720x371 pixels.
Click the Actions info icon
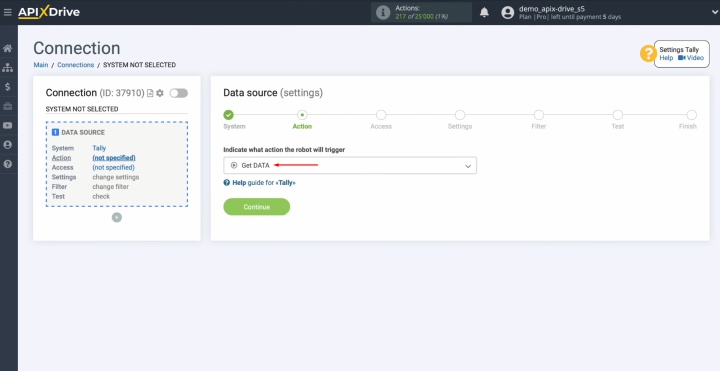(x=383, y=13)
